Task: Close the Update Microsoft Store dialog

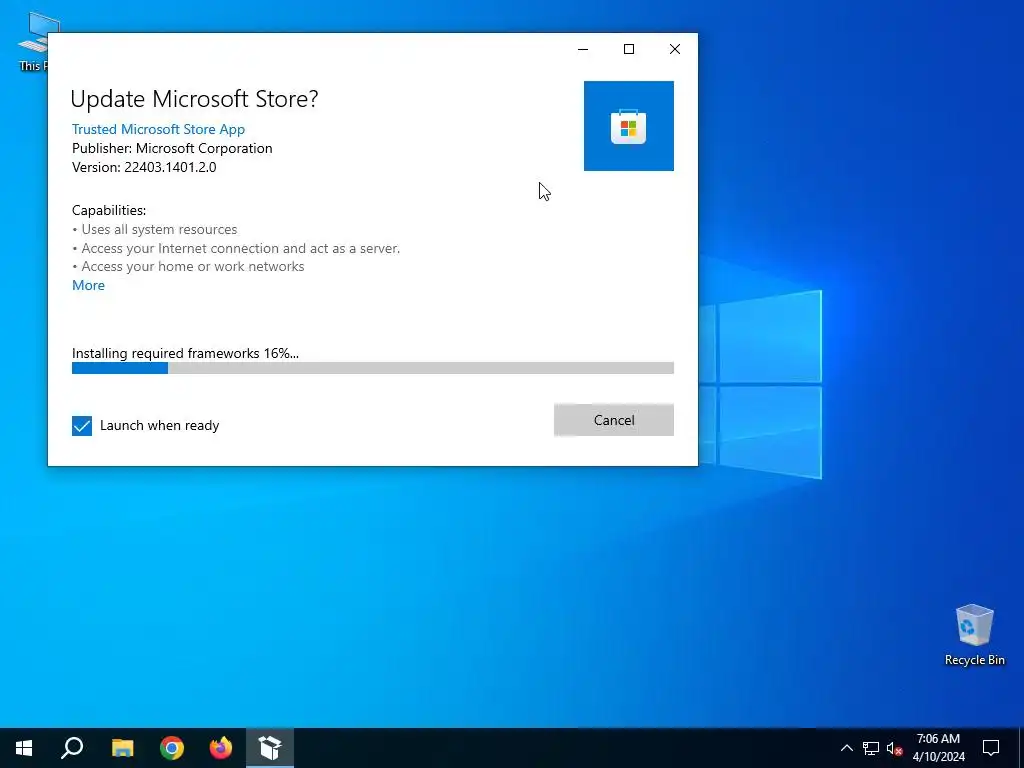Action: click(x=675, y=49)
